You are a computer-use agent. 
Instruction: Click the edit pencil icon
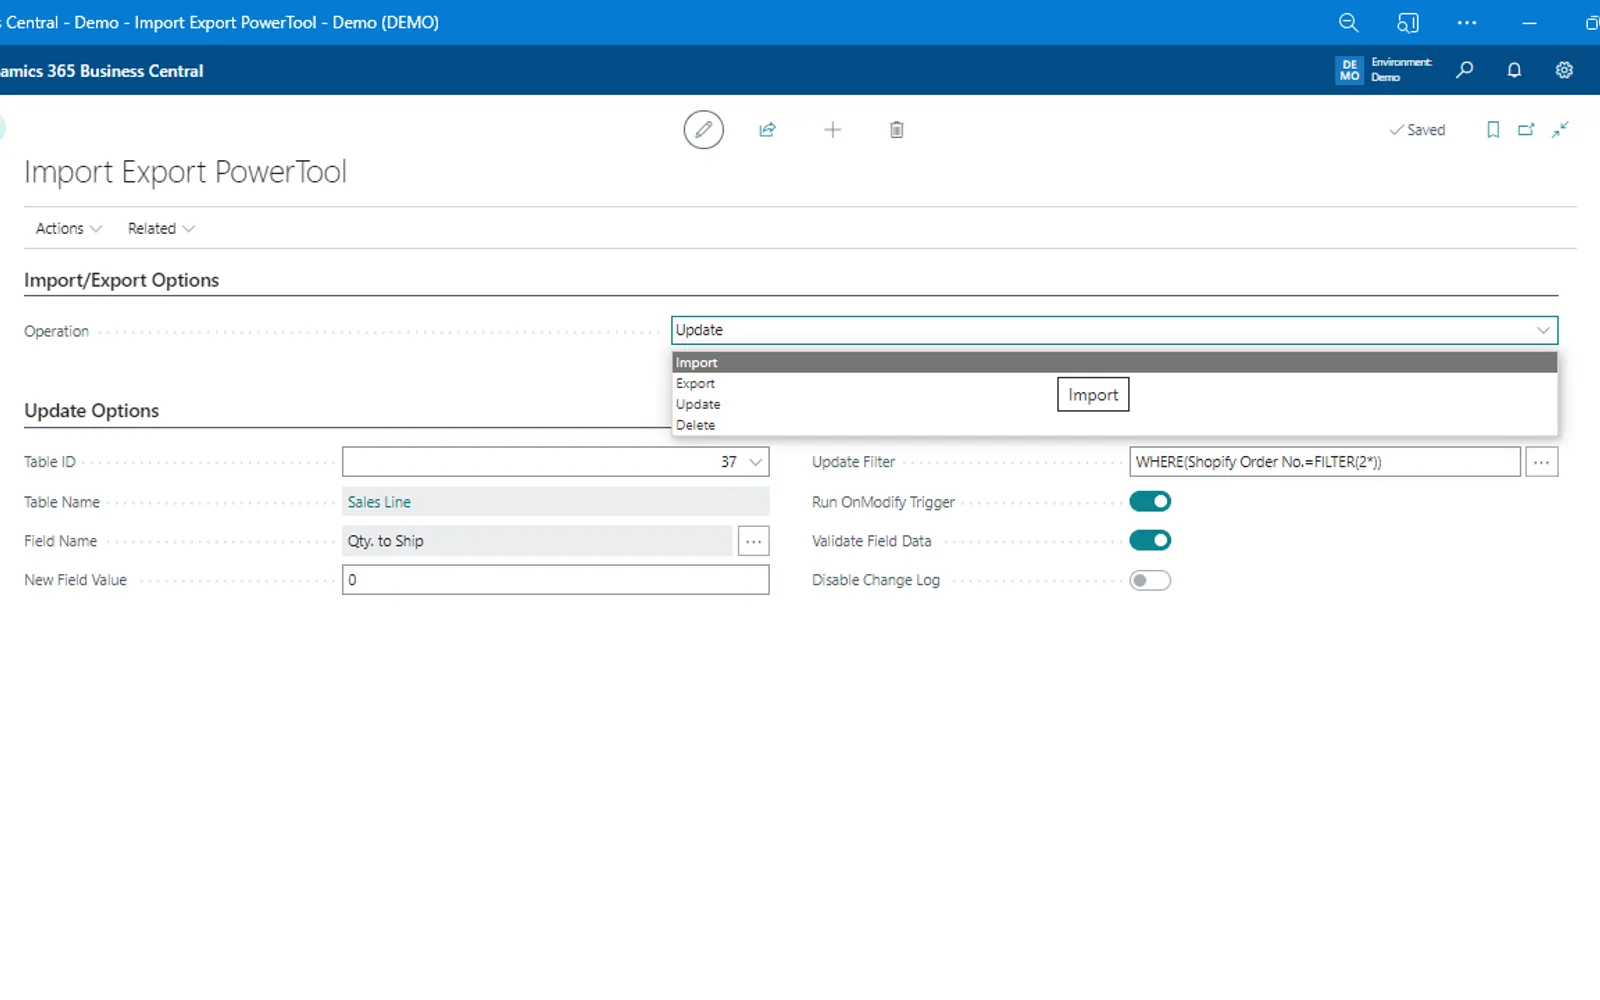[x=703, y=130]
